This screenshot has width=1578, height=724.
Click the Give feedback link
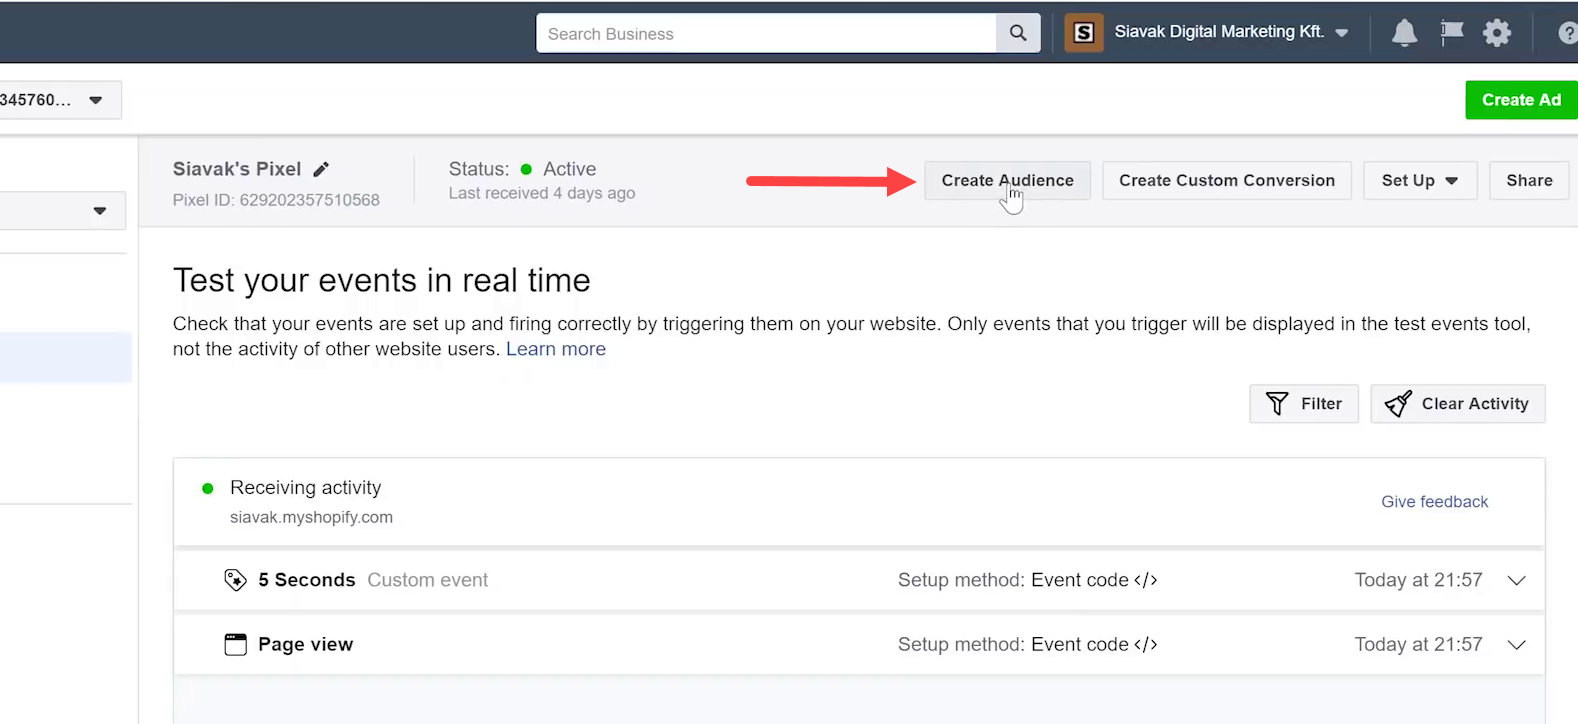click(x=1434, y=502)
